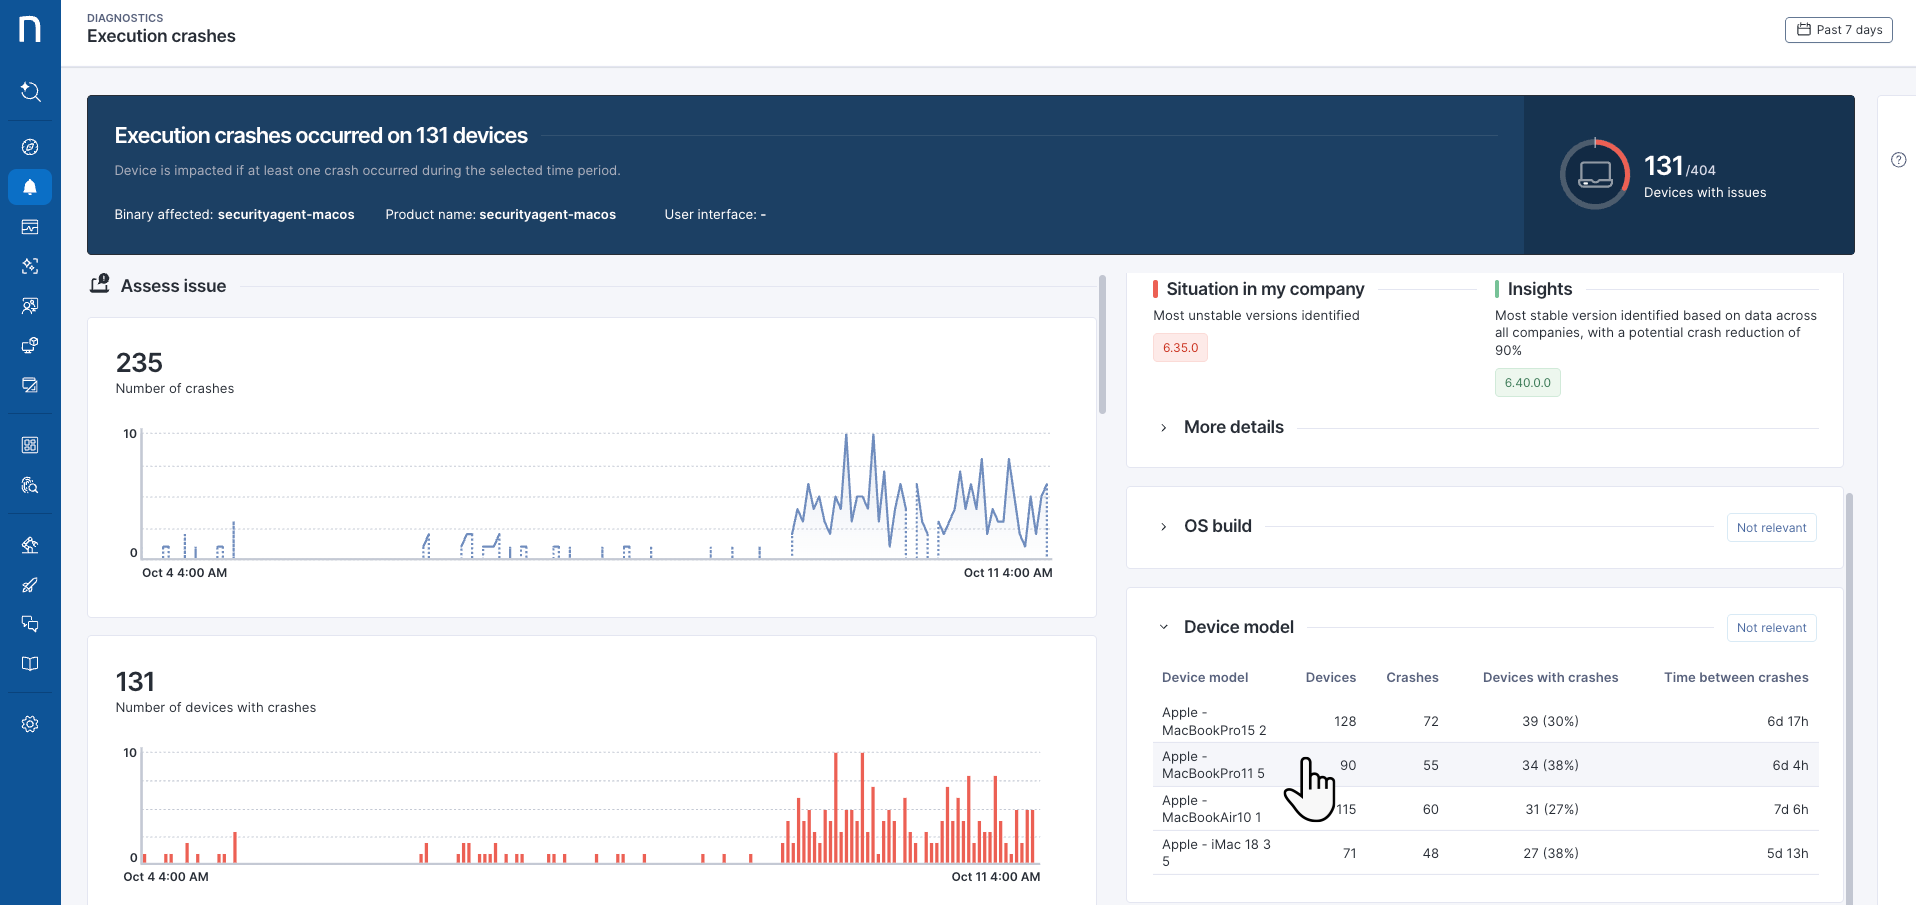Open the grid applications icon in sidebar
The width and height of the screenshot is (1916, 905).
click(30, 445)
